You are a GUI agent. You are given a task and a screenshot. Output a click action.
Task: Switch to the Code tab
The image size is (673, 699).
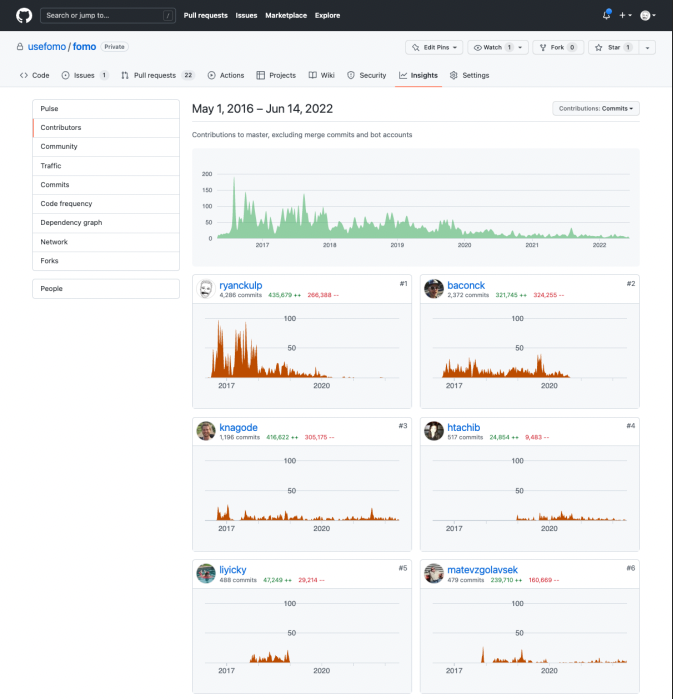point(34,75)
